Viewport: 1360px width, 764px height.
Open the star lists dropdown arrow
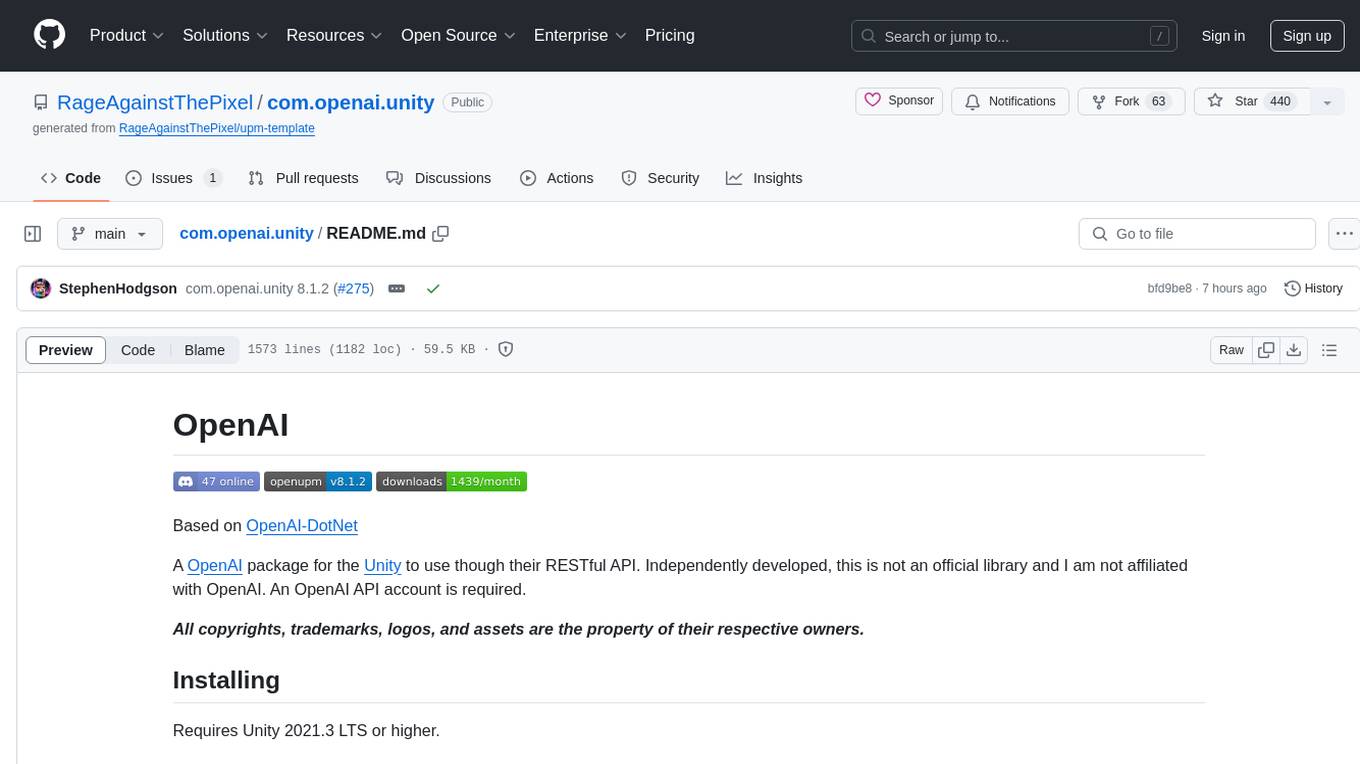[x=1327, y=102]
